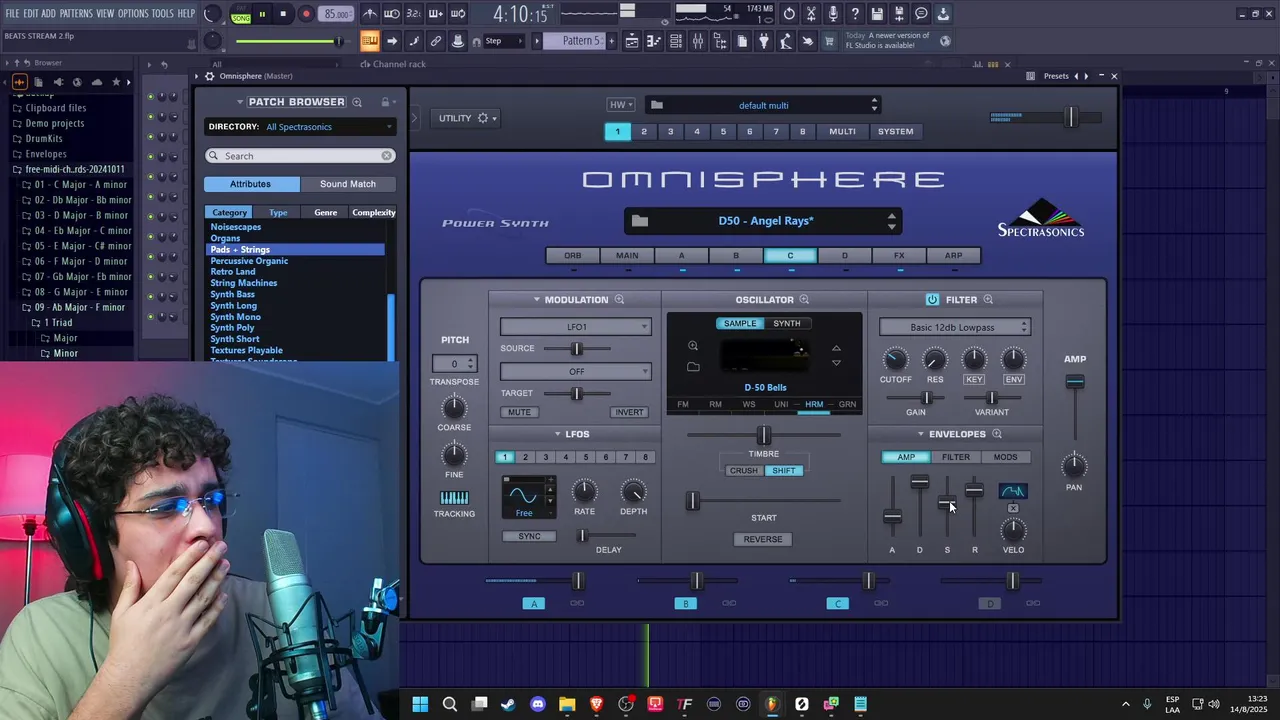This screenshot has height=720, width=1280.
Task: Select the Synth Bass category
Action: [232, 294]
